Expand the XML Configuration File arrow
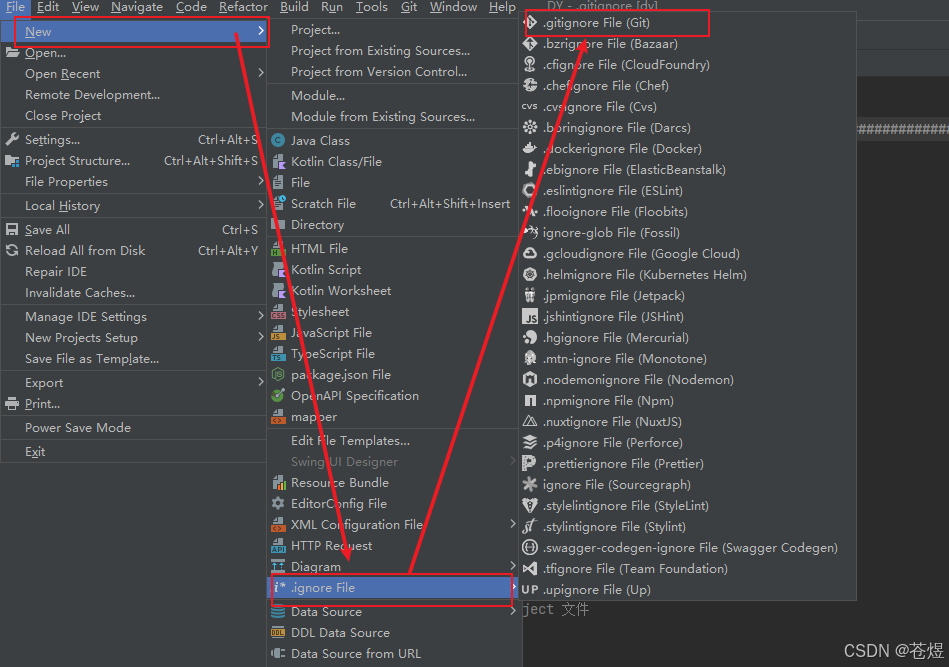 pos(513,524)
